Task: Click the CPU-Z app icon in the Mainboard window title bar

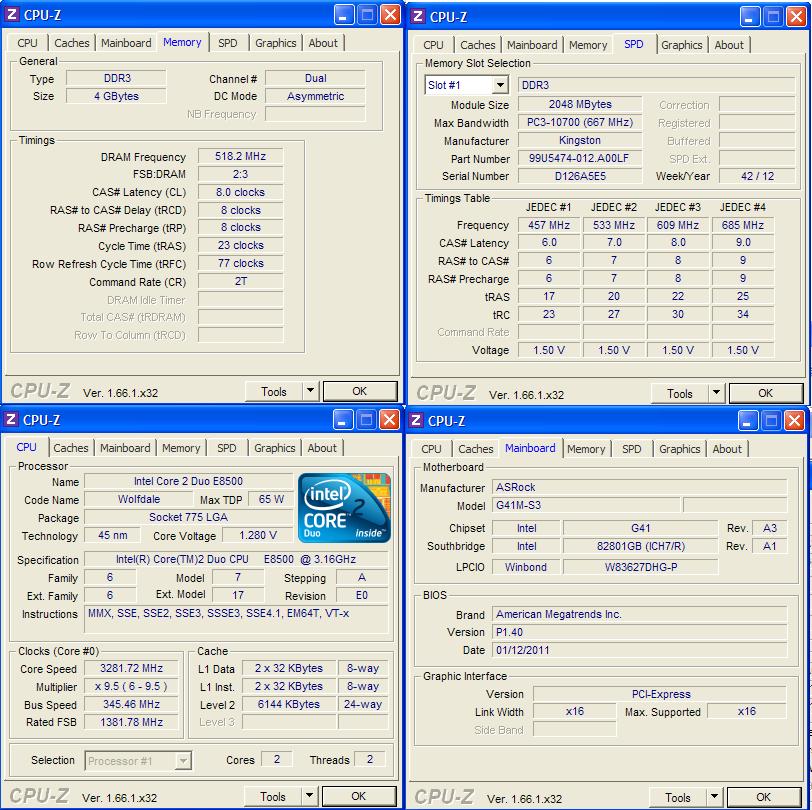Action: coord(416,421)
